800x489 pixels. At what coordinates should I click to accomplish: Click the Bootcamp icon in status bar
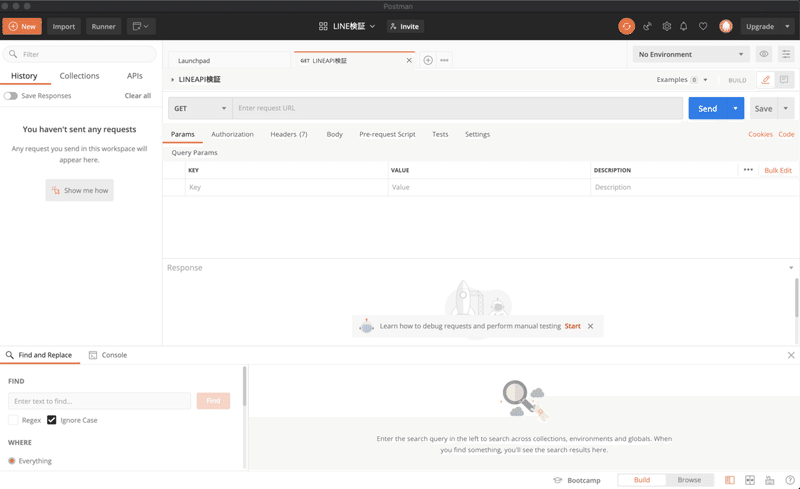[x=558, y=480]
